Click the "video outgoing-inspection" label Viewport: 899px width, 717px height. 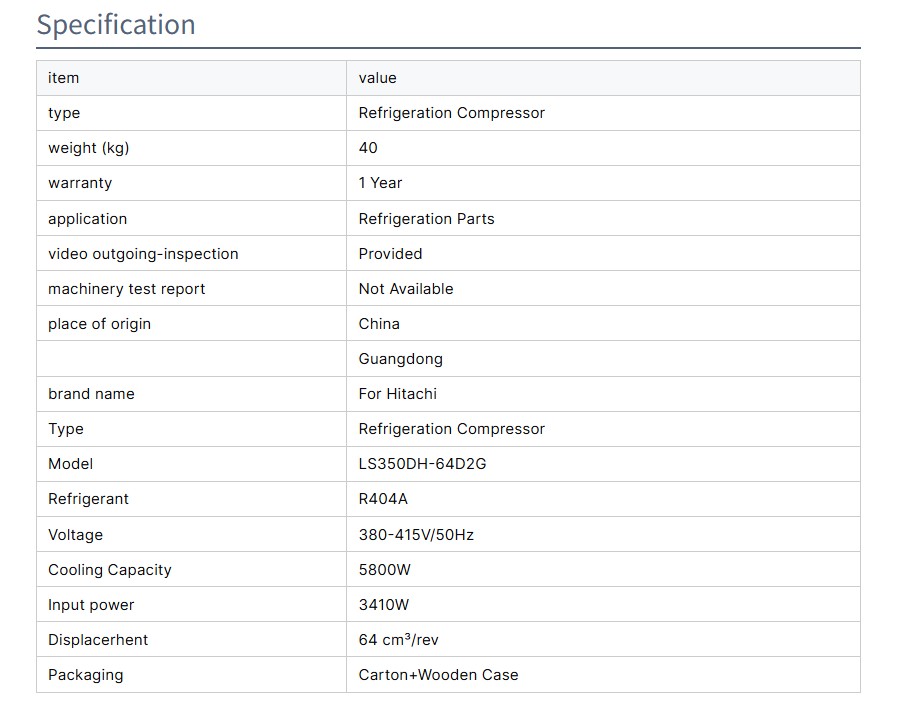tap(143, 254)
